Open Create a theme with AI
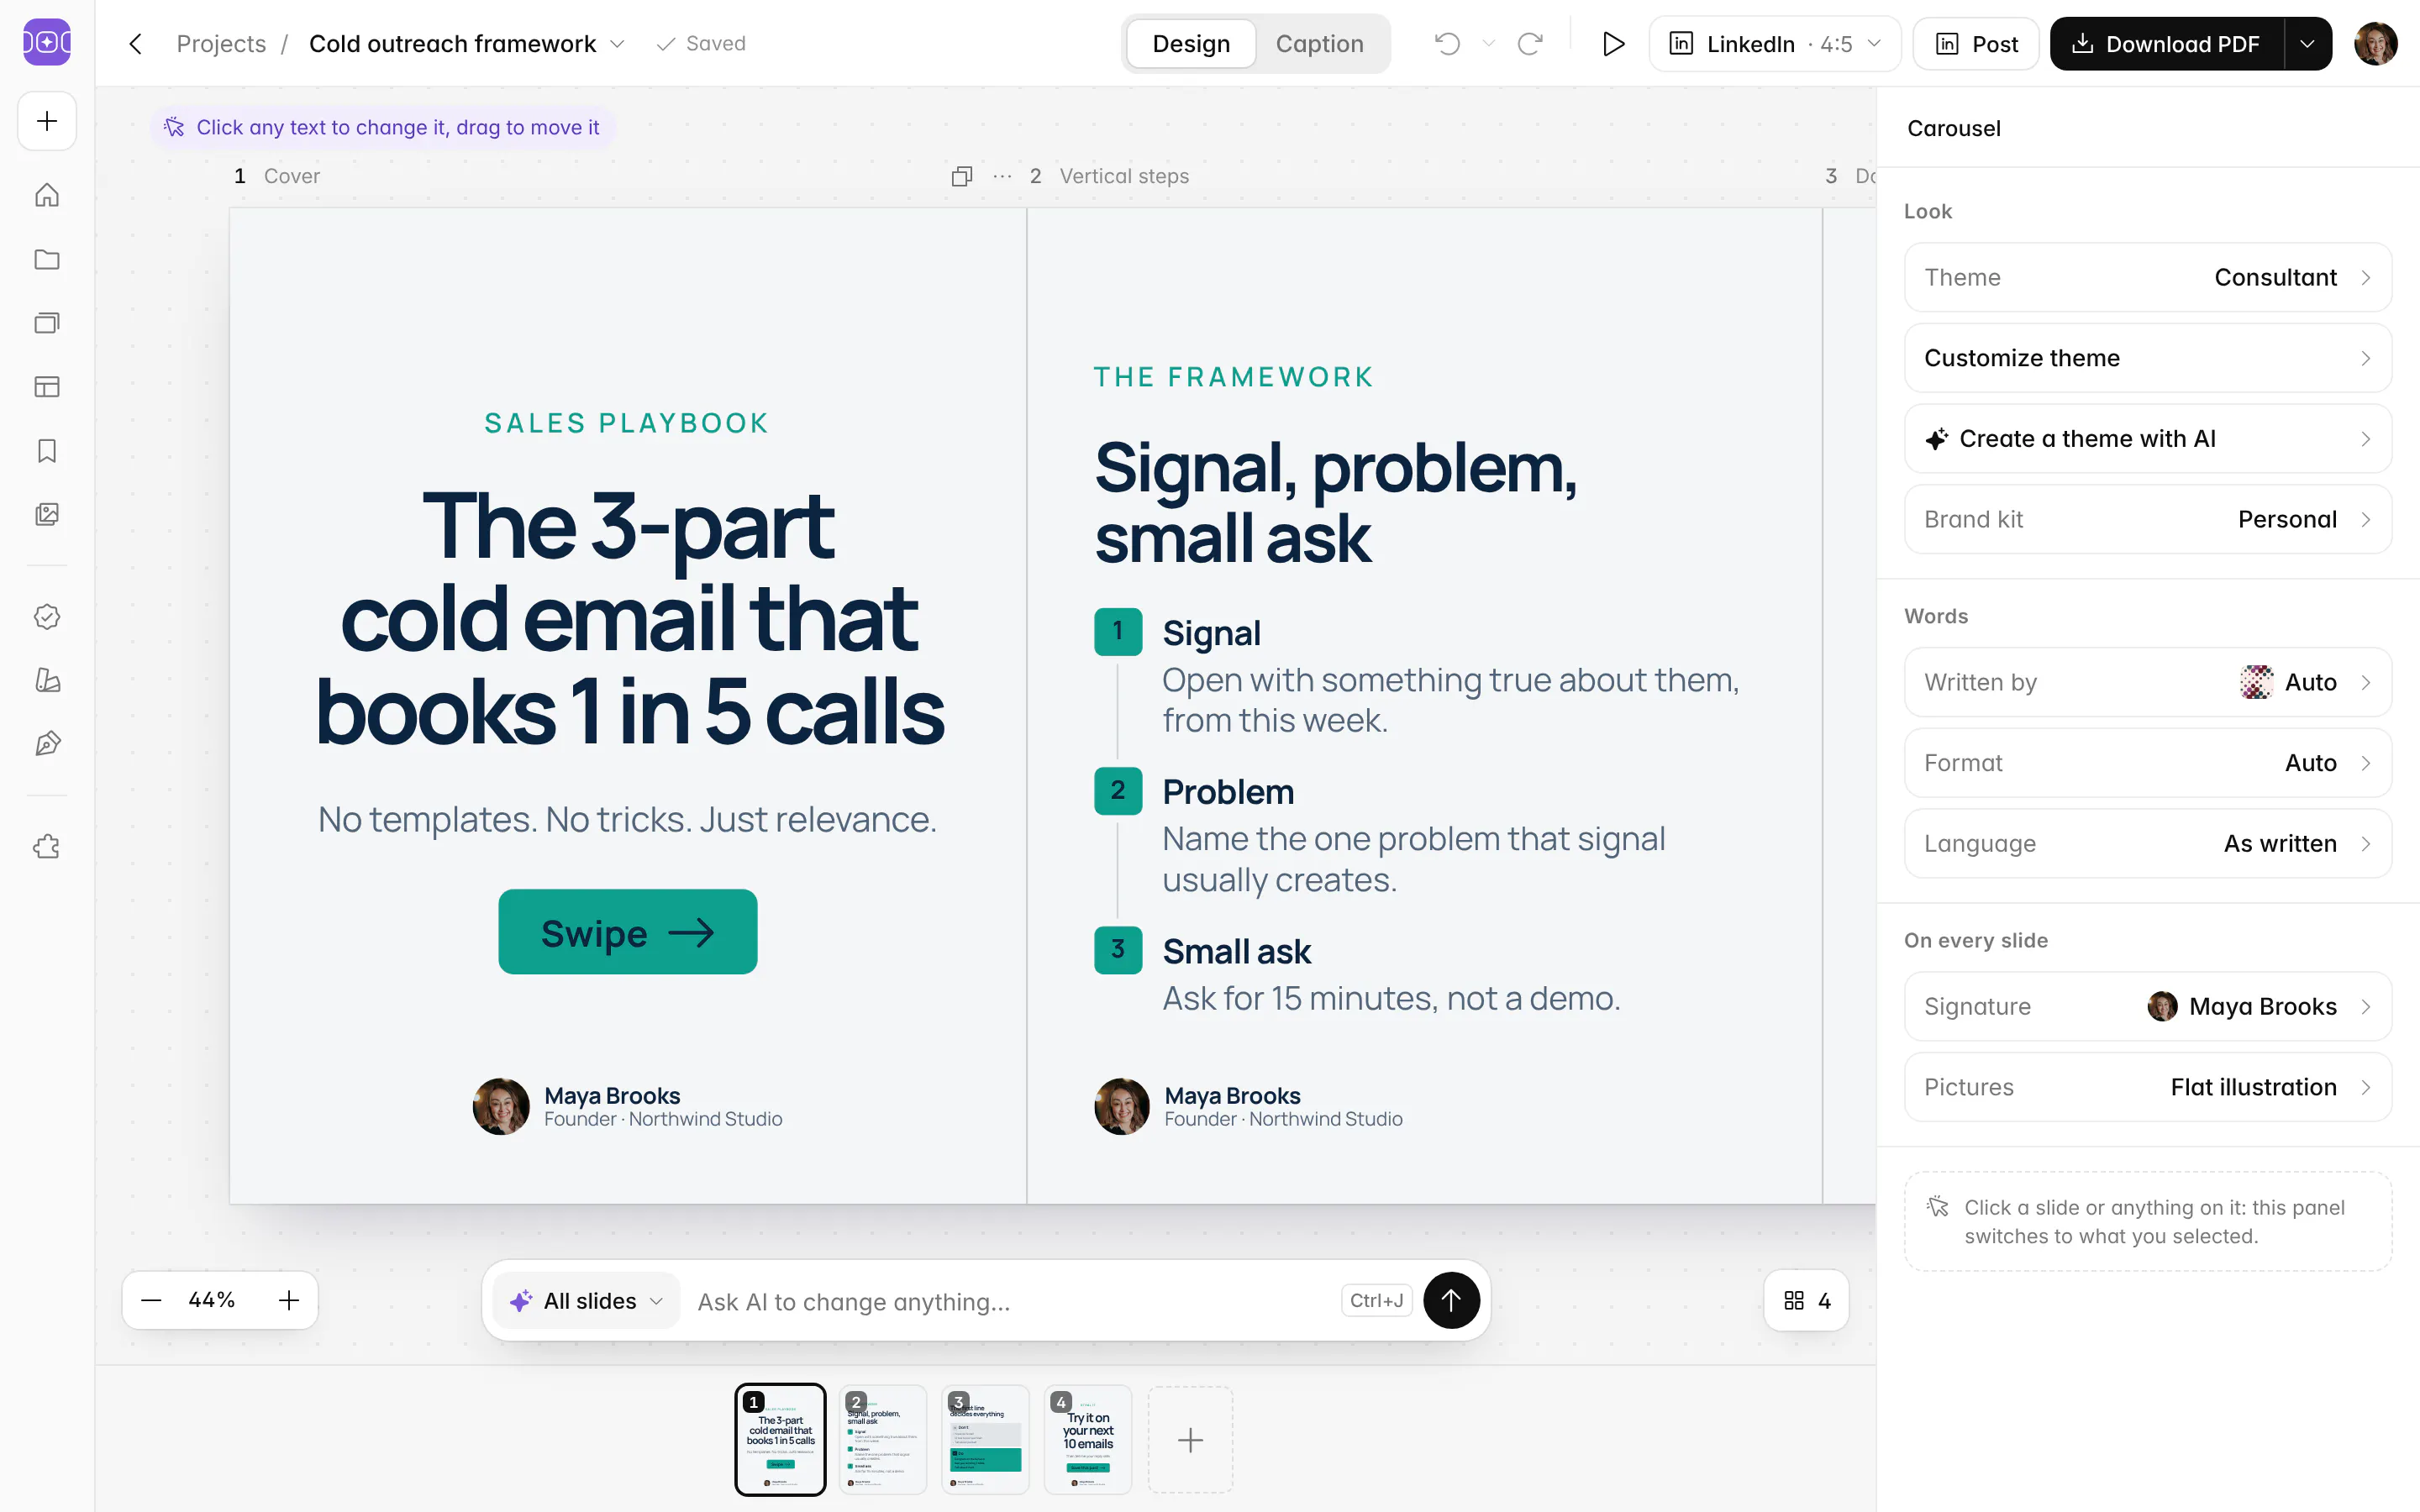The width and height of the screenshot is (2420, 1512). click(x=2147, y=438)
